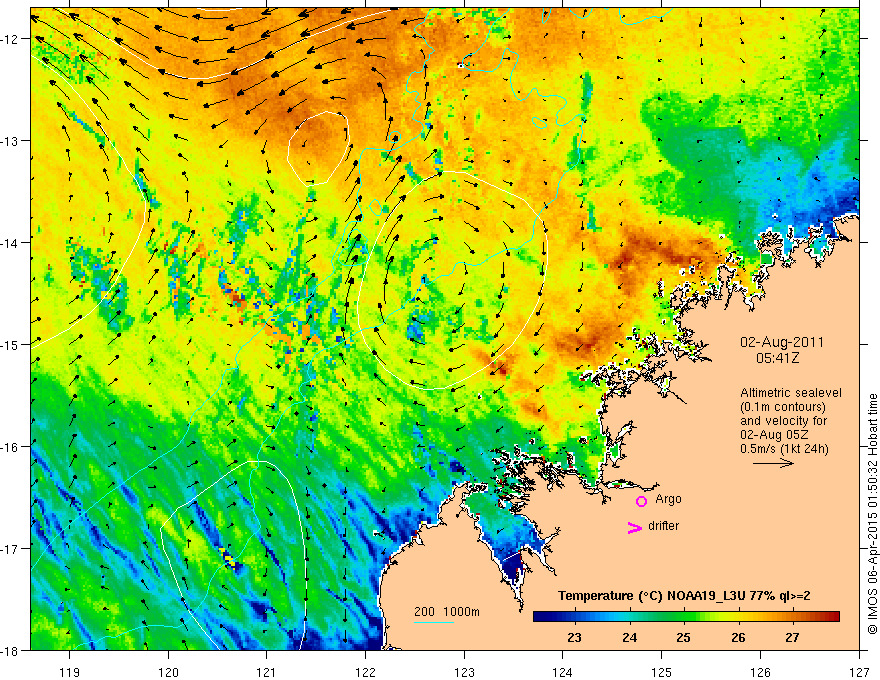The image size is (880, 680).
Task: Click the 0.5m/s velocity scale arrow
Action: coord(773,463)
